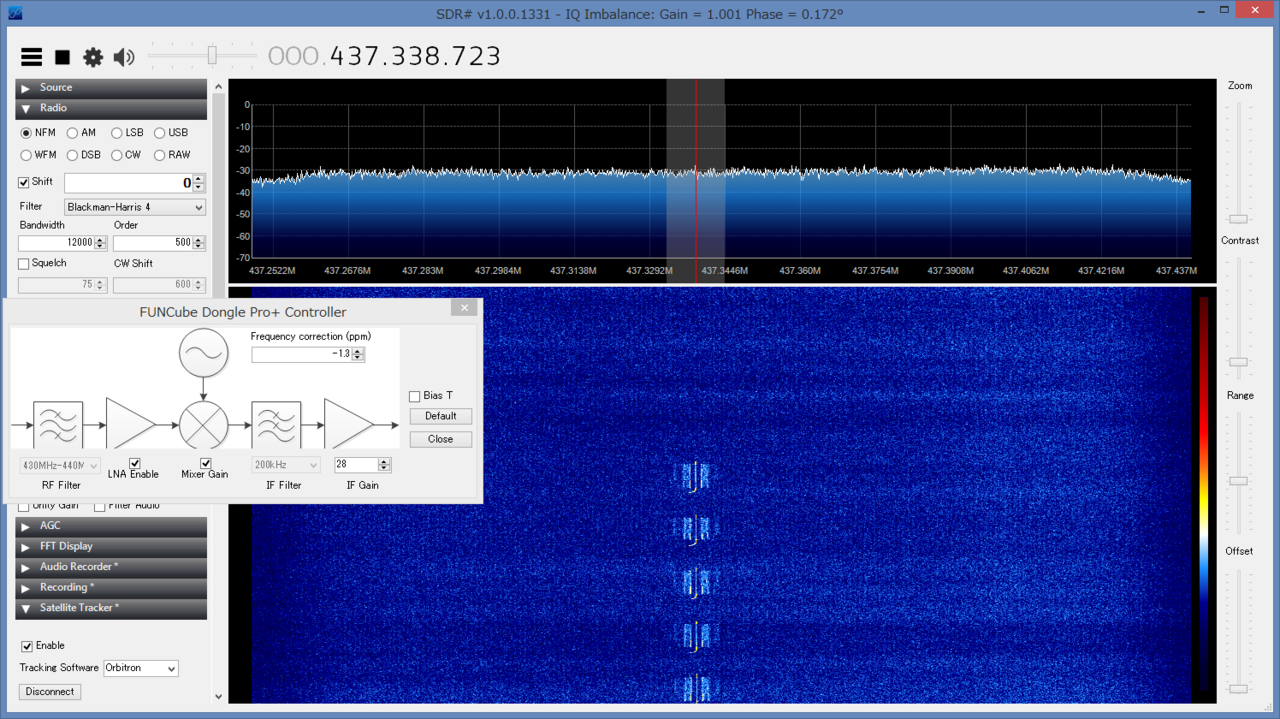The height and width of the screenshot is (719, 1280).
Task: Click the Close button in the controller
Action: [441, 439]
